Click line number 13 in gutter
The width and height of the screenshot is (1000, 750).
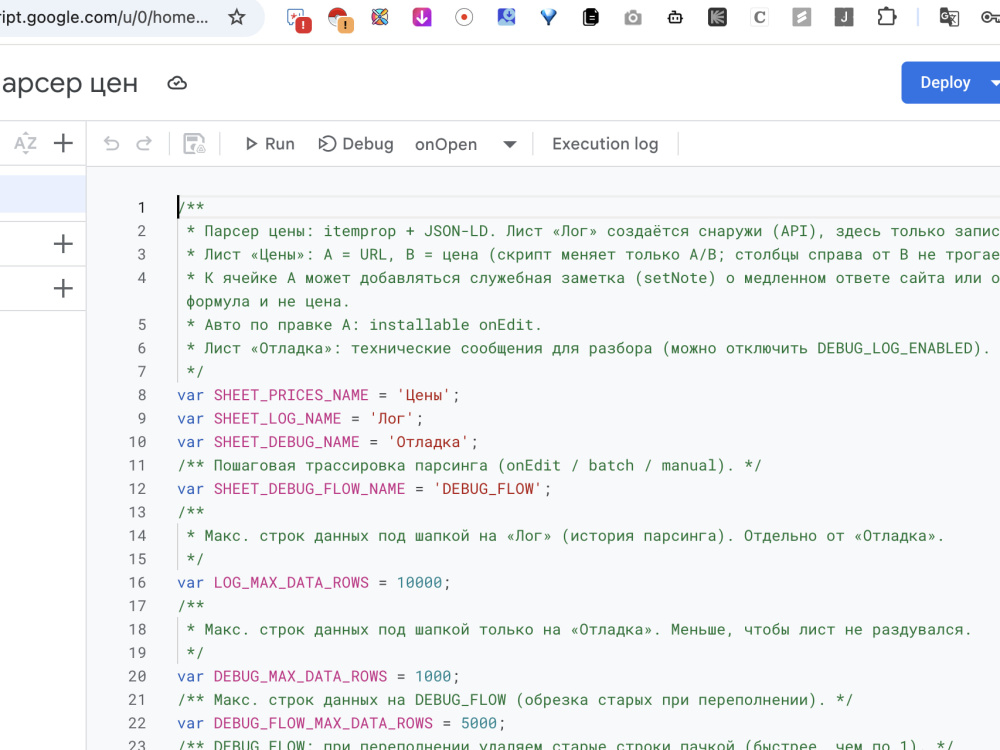click(137, 512)
